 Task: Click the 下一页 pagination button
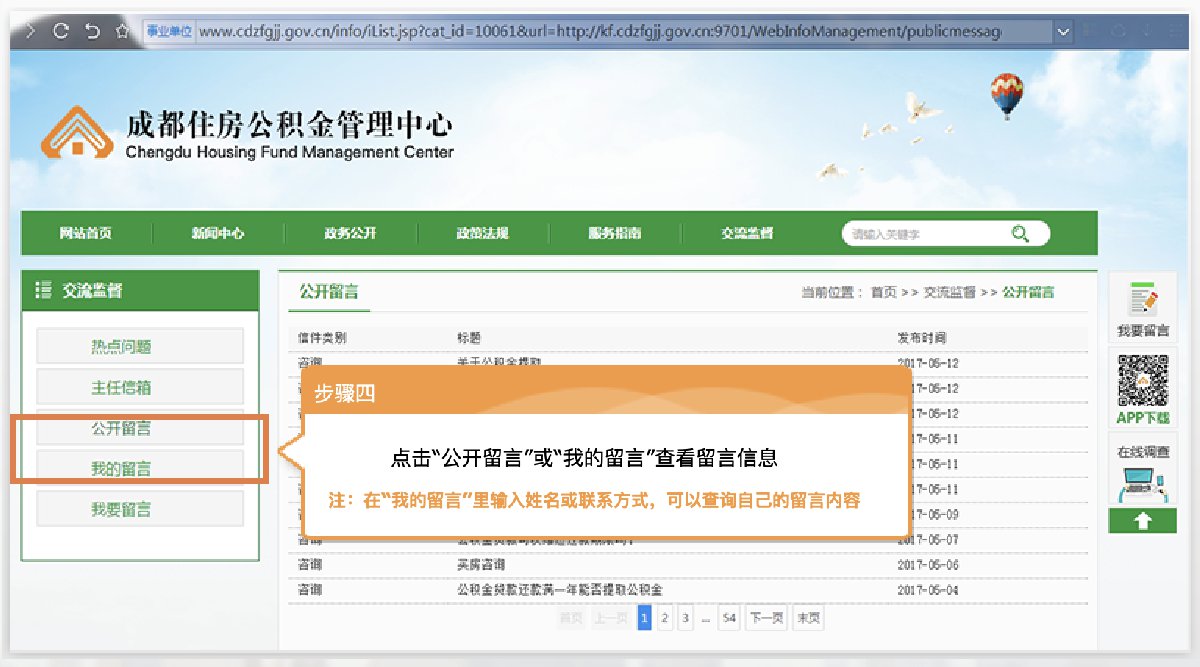point(765,619)
